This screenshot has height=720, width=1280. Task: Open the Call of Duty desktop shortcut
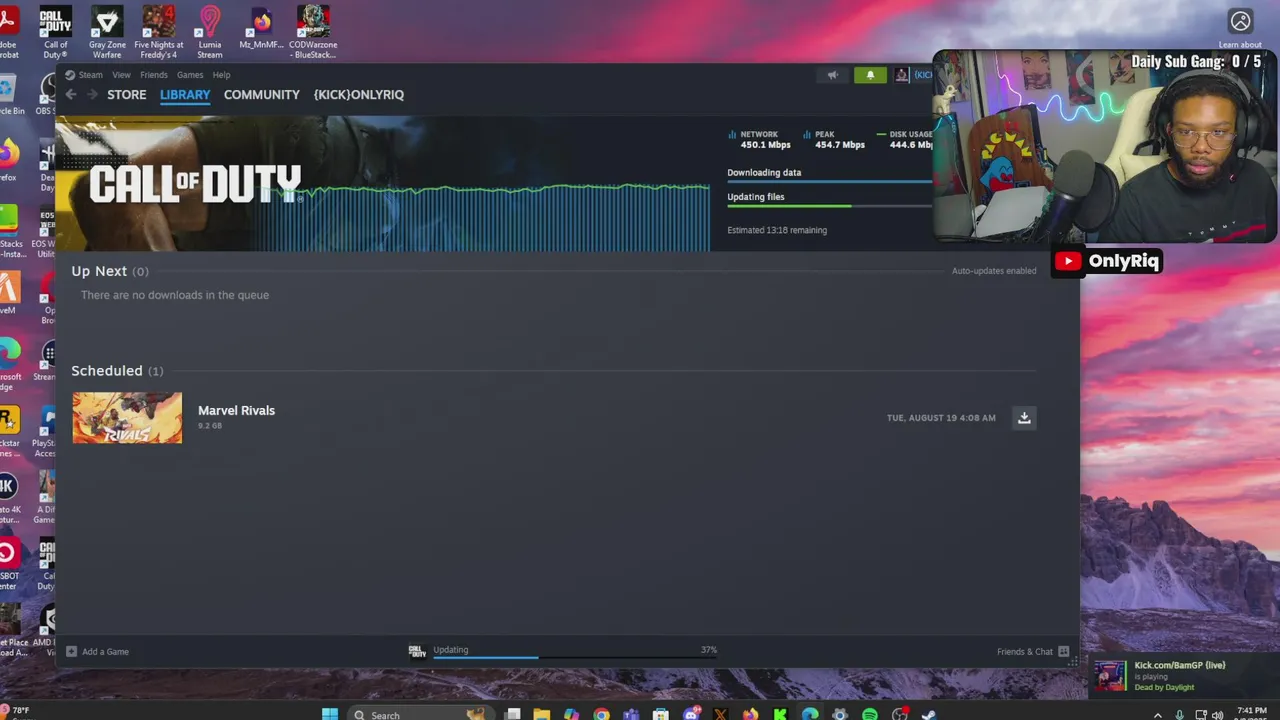point(55,33)
